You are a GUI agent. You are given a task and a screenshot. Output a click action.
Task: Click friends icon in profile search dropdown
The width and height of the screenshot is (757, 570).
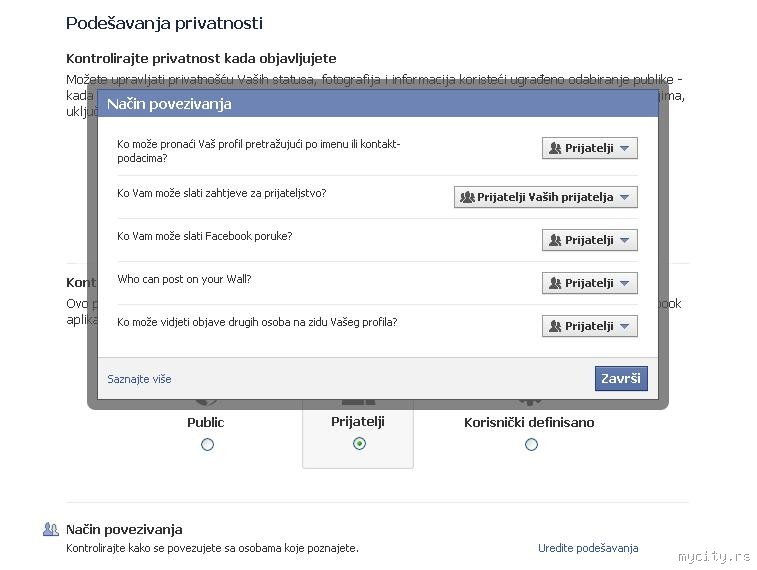tap(555, 148)
